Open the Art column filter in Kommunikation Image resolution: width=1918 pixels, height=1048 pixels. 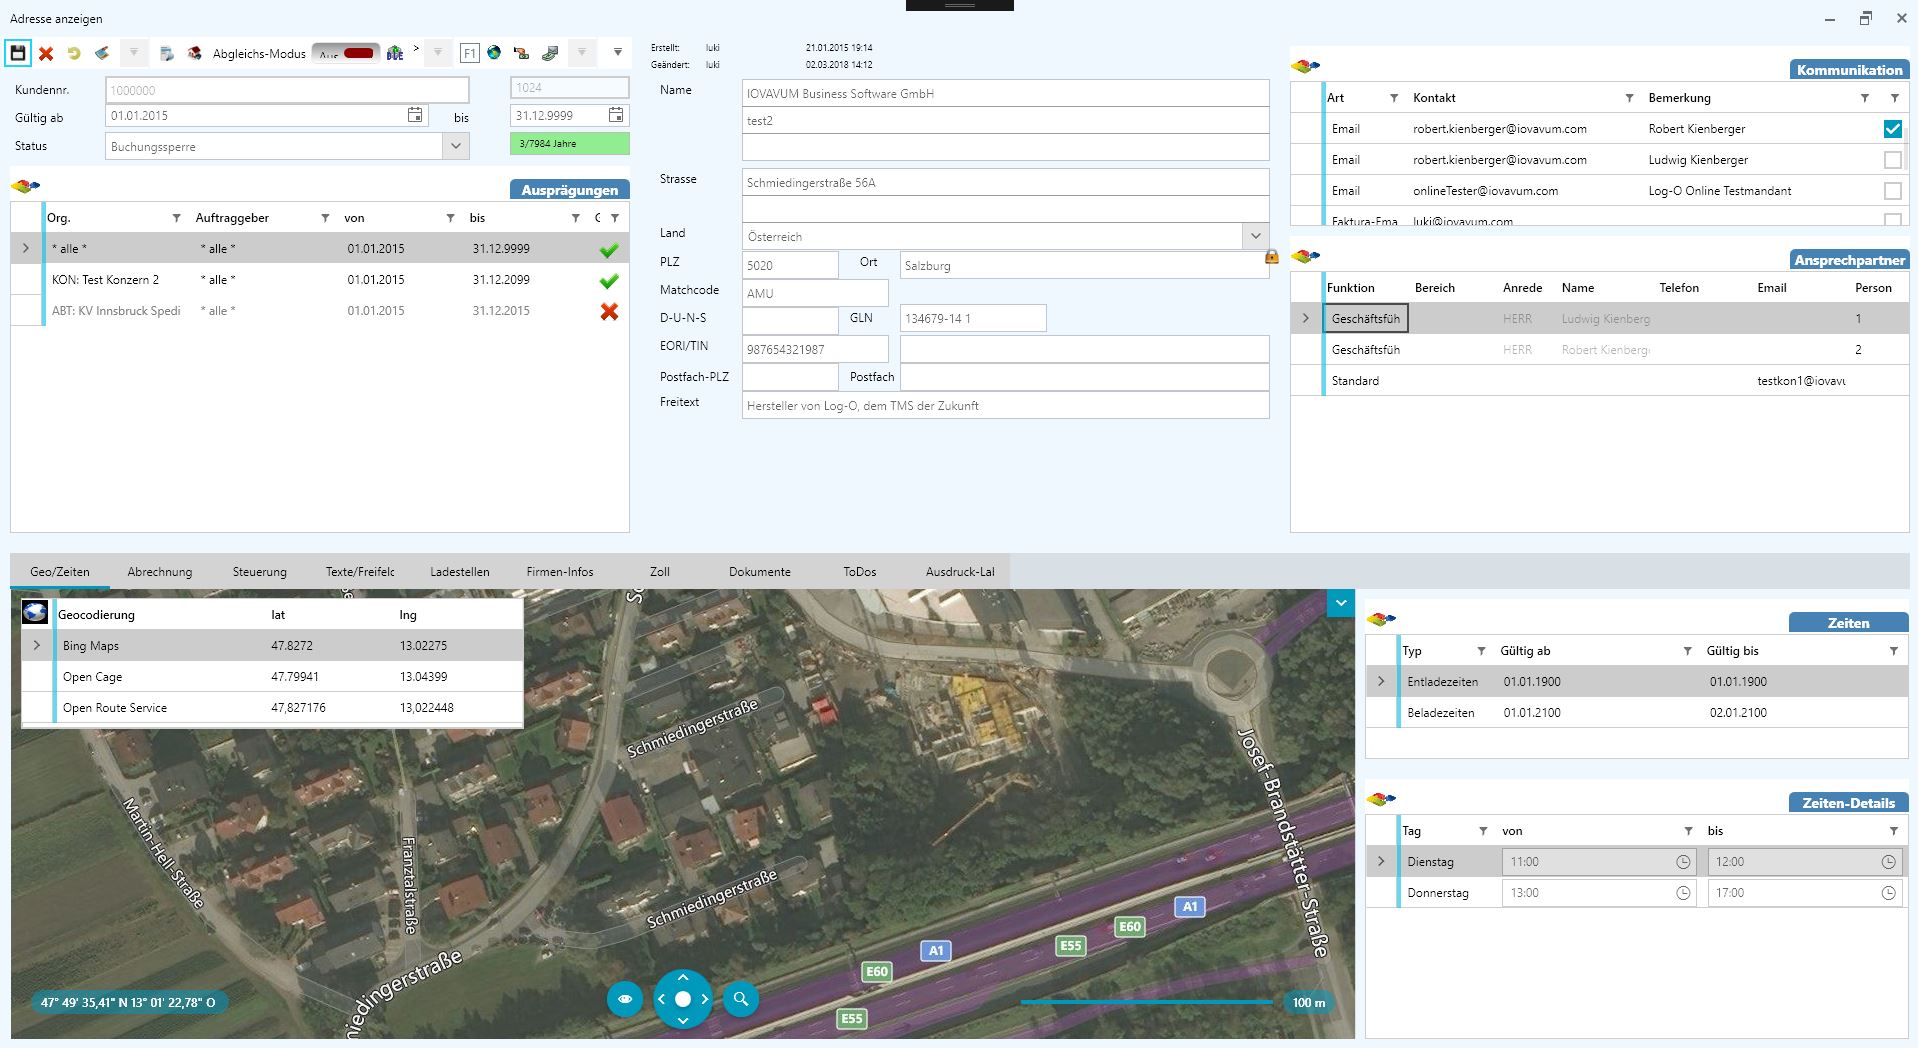(x=1394, y=98)
